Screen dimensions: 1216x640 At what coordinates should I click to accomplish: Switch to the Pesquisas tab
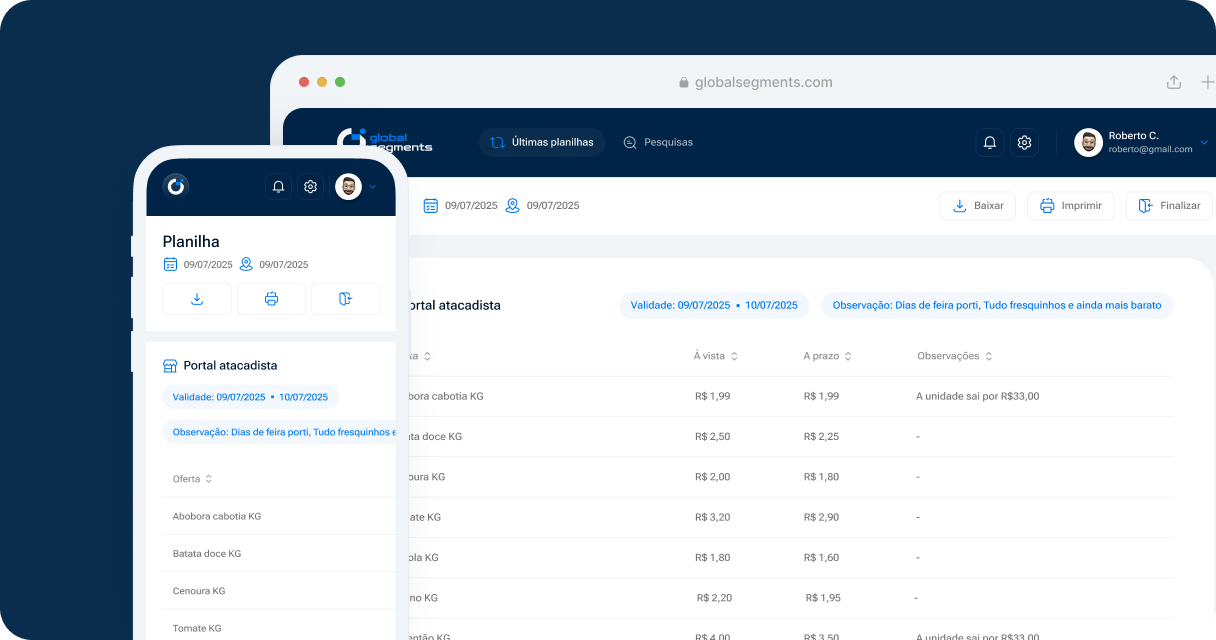tap(657, 142)
